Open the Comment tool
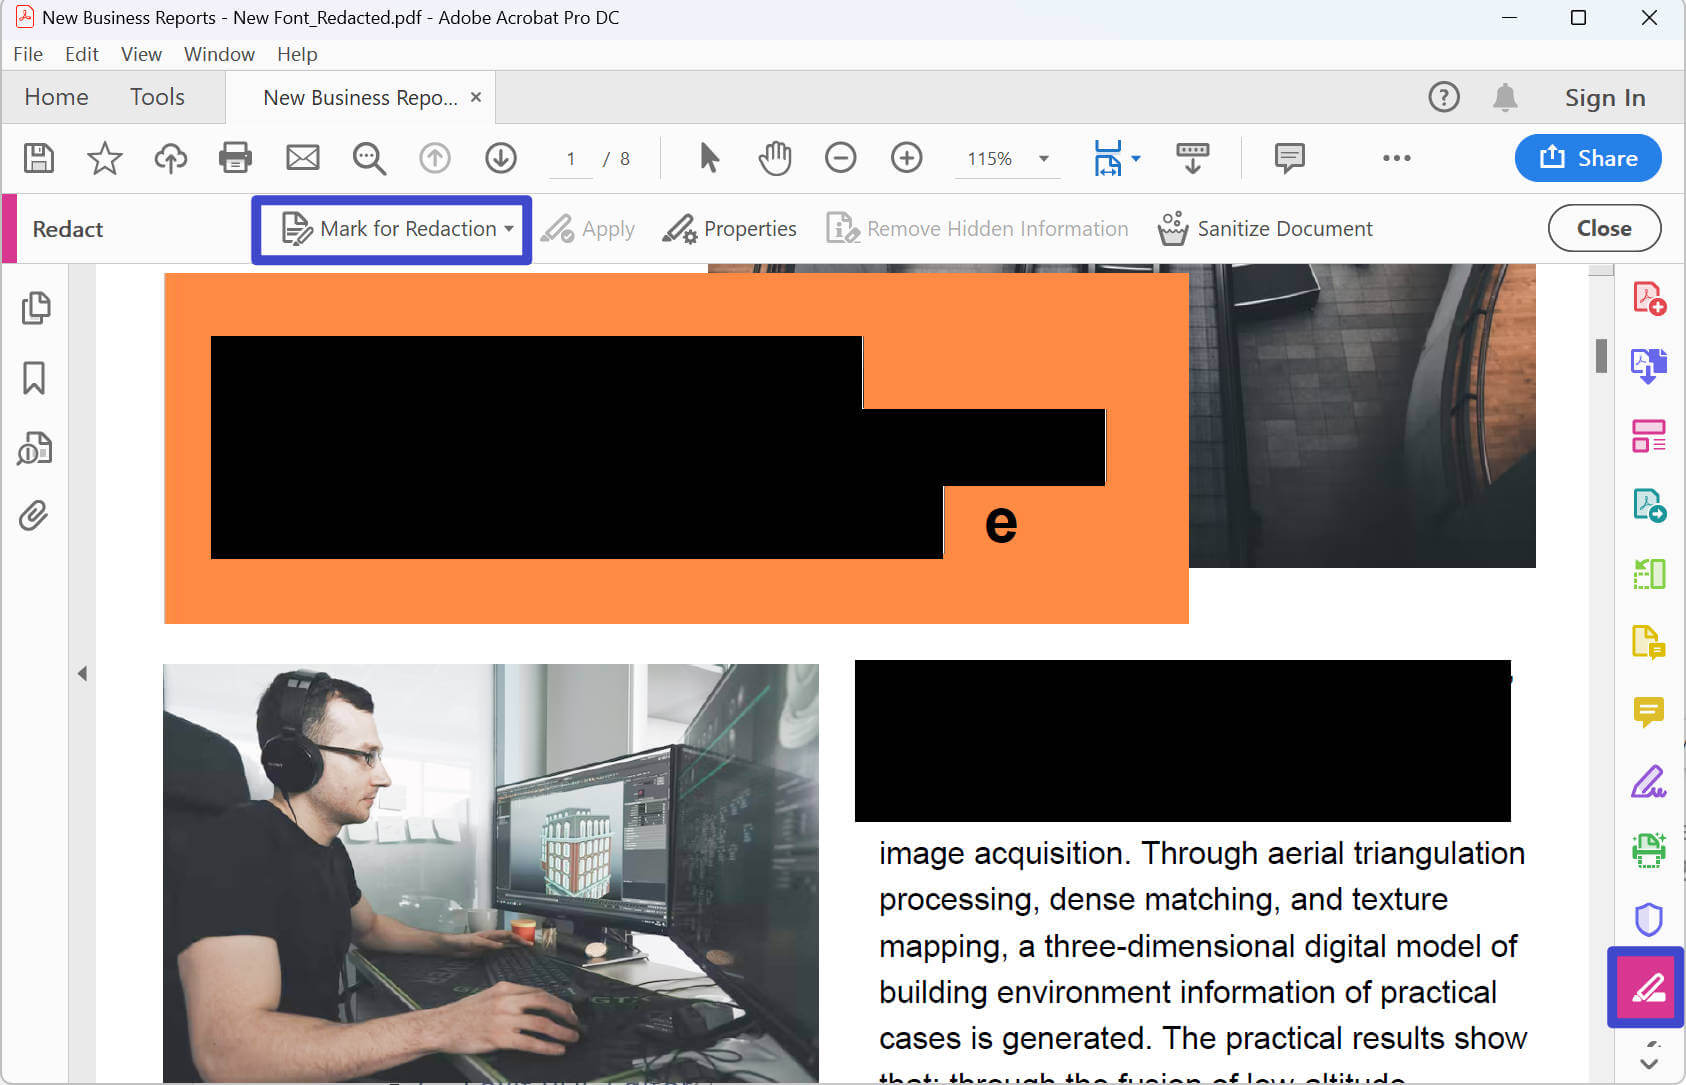1686x1085 pixels. coord(1650,712)
